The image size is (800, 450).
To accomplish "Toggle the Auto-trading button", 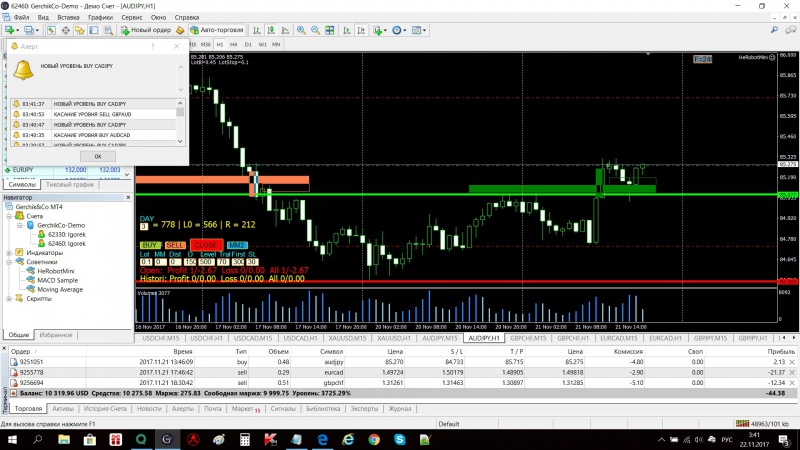I will (x=217, y=30).
